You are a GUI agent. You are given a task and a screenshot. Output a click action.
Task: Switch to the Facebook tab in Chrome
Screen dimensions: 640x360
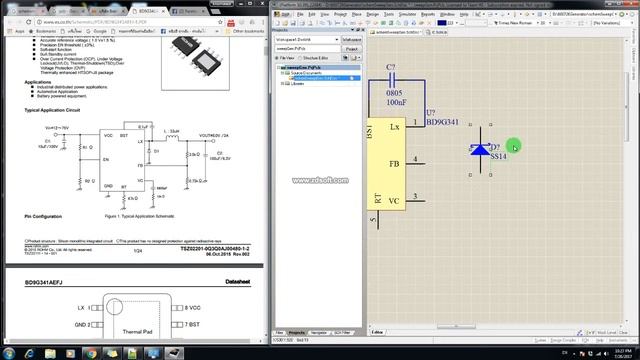pyautogui.click(x=188, y=11)
